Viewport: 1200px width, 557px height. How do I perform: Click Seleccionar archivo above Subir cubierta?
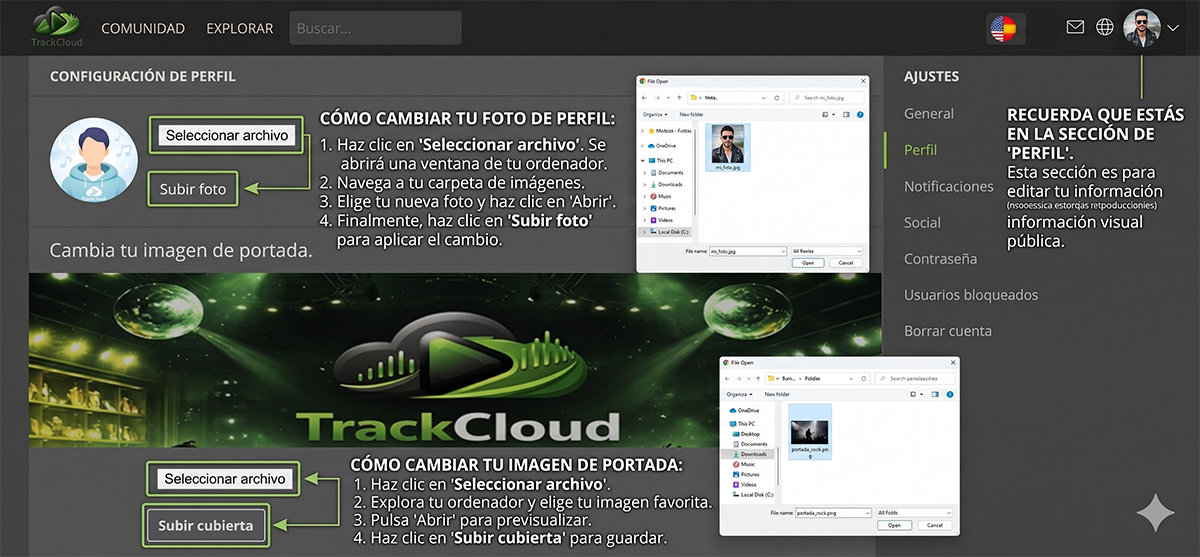coord(225,479)
